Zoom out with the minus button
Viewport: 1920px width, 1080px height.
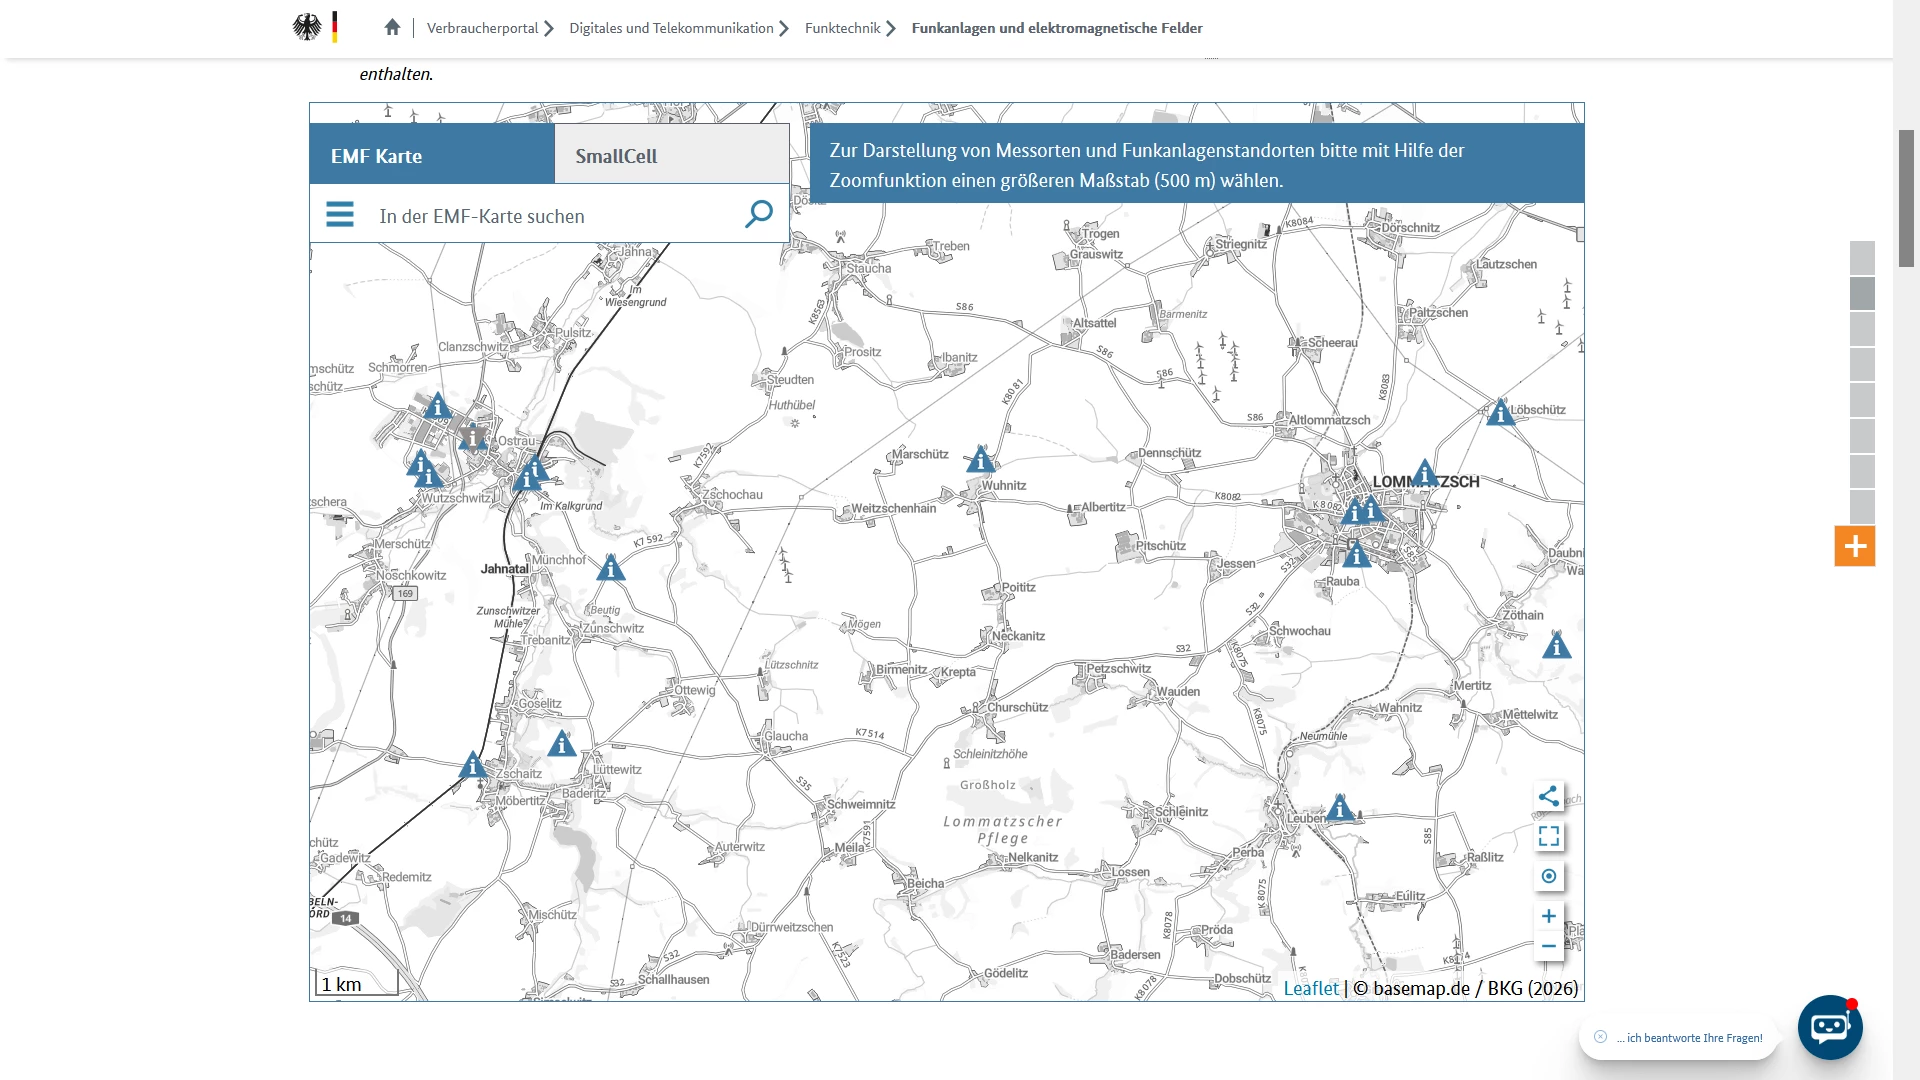point(1548,946)
